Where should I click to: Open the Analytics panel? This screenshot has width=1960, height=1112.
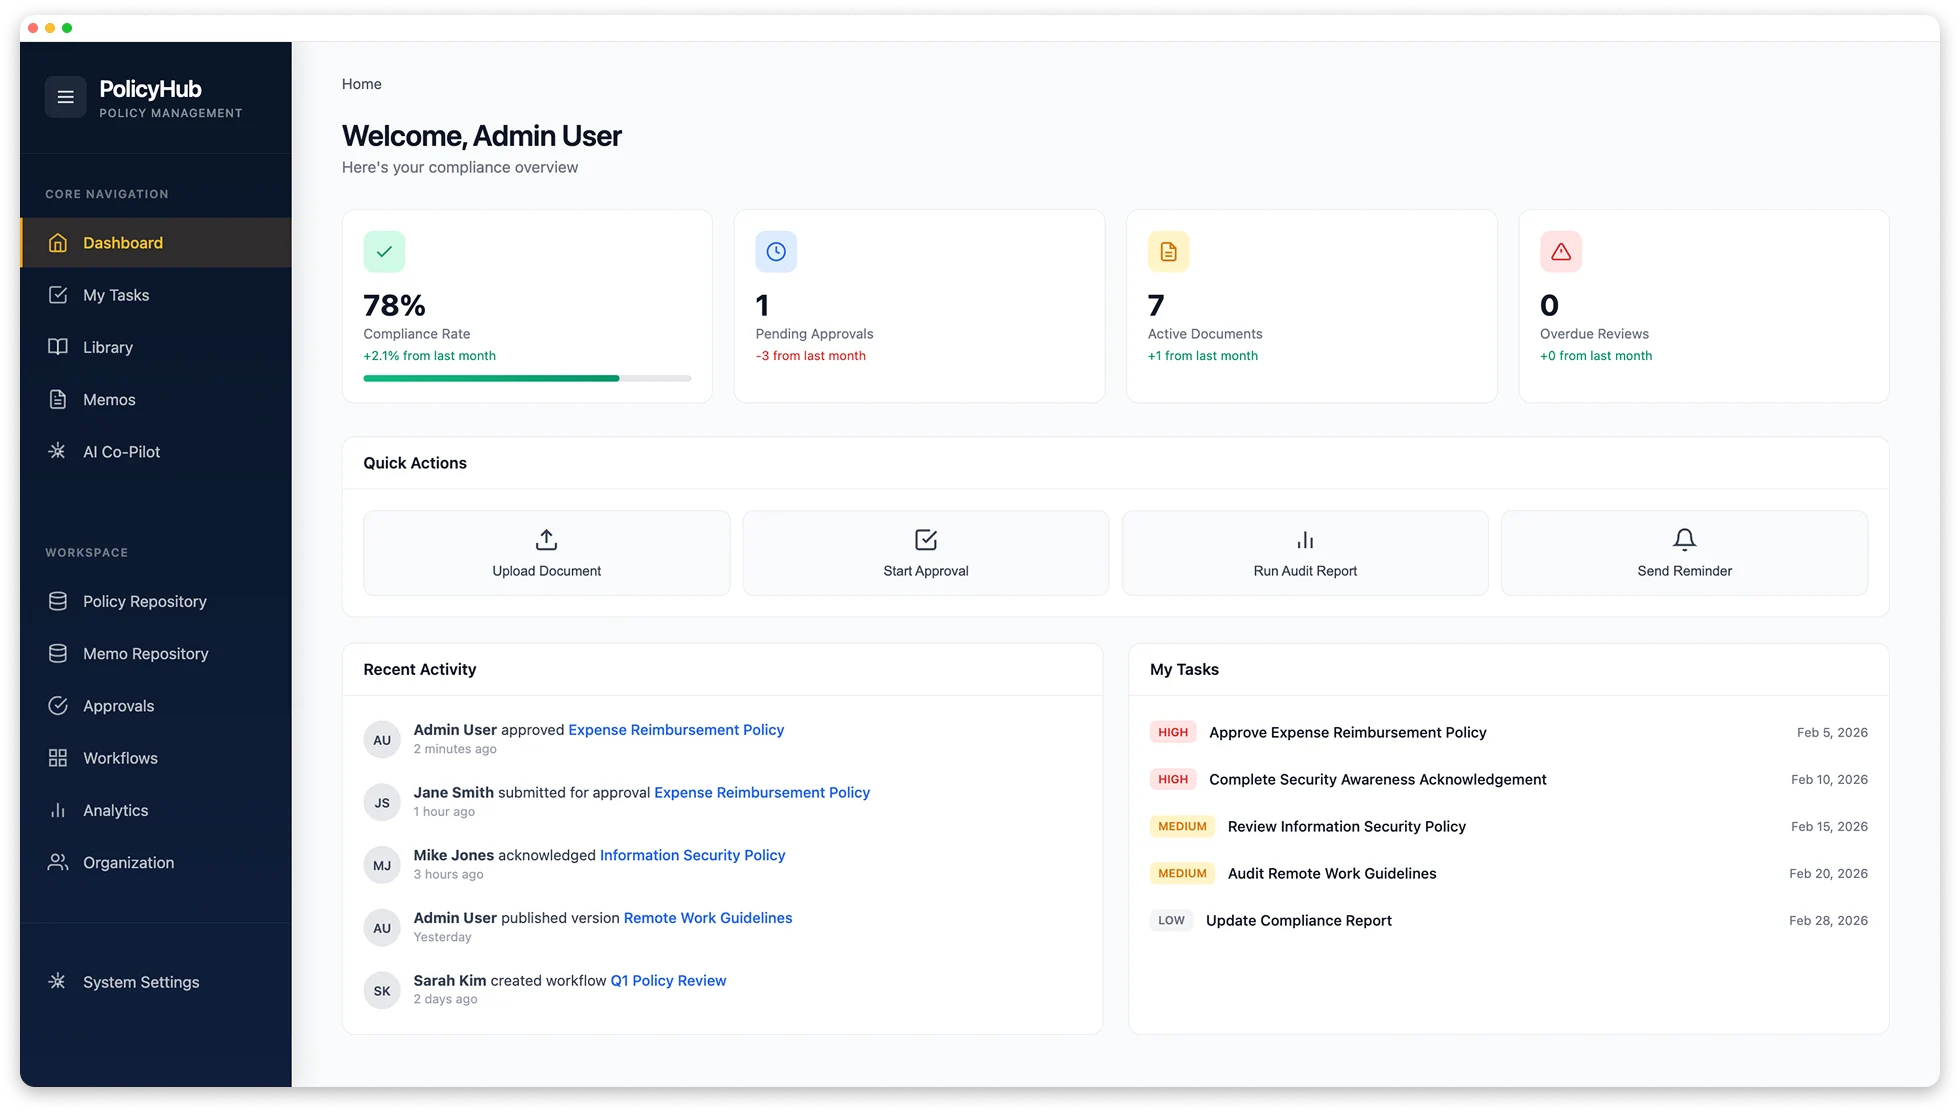coord(115,810)
